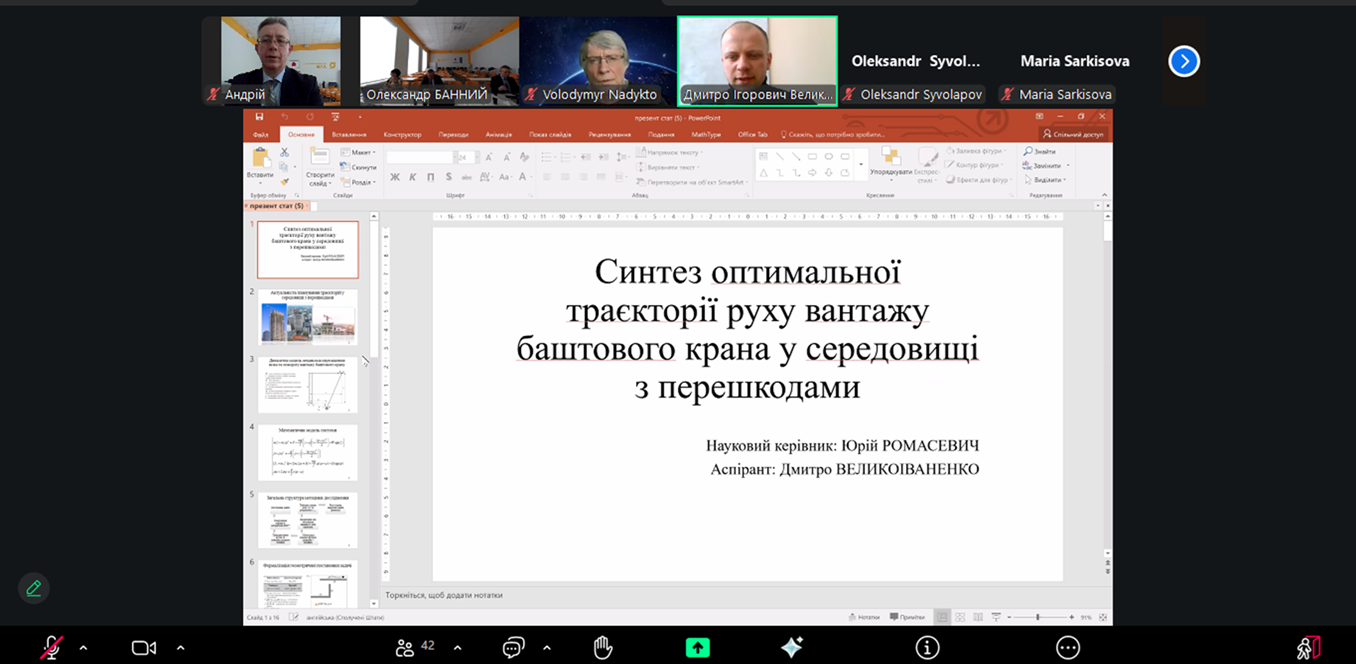Open the meeting chat panel
Screen dimensions: 1356x664
click(x=513, y=648)
